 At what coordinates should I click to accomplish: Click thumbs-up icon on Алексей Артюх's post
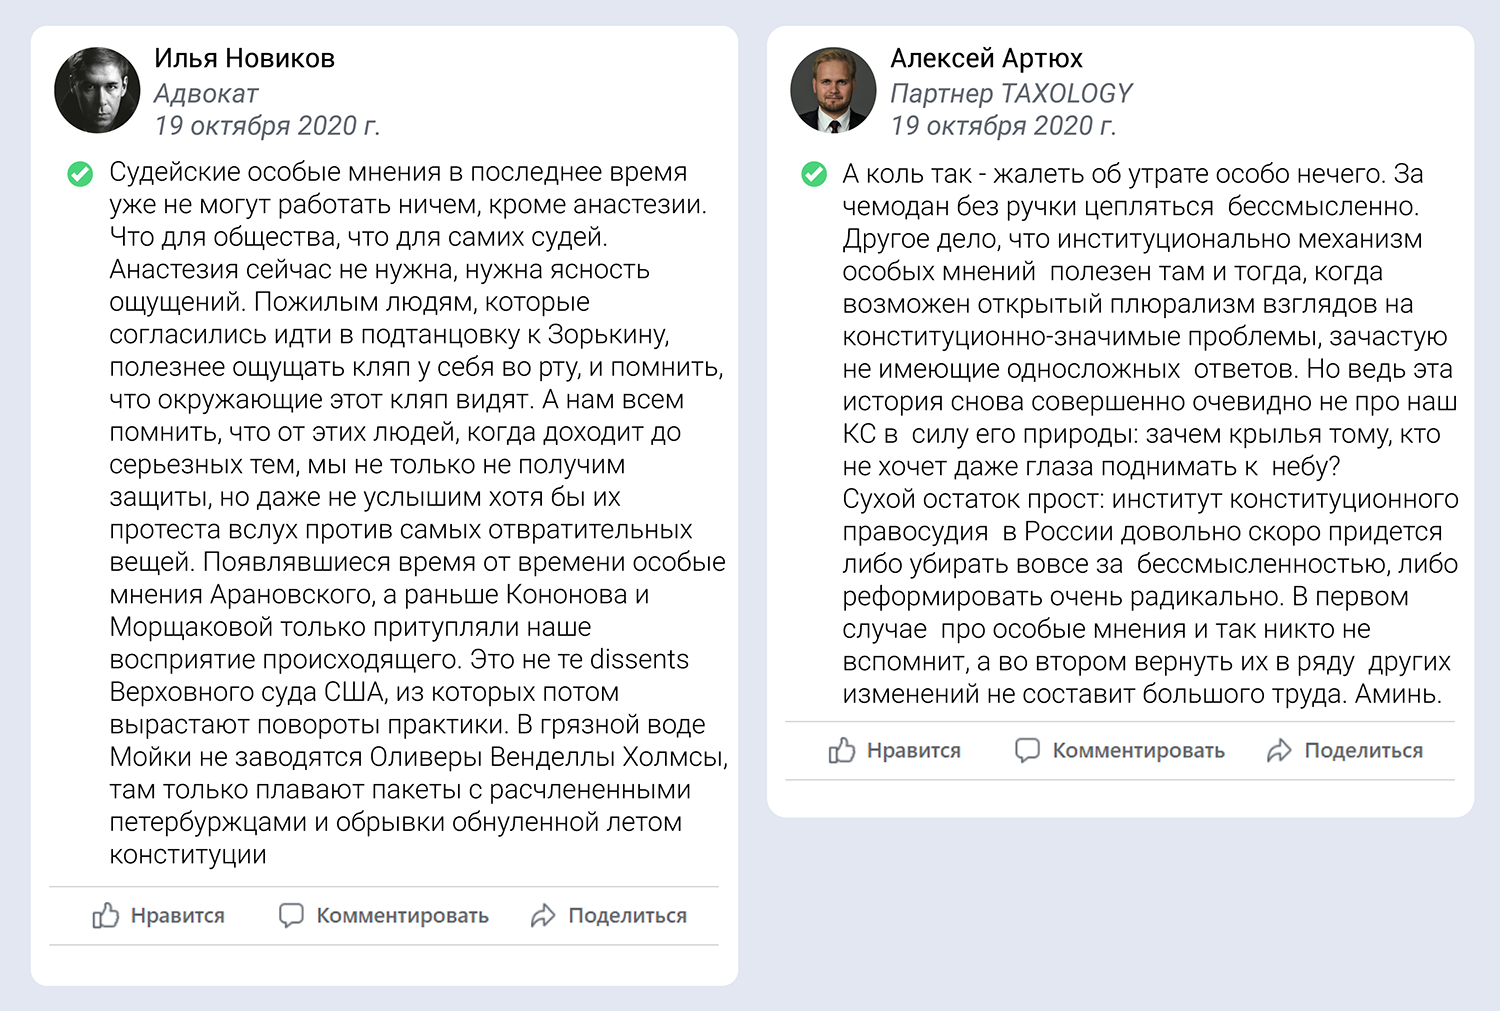842,750
